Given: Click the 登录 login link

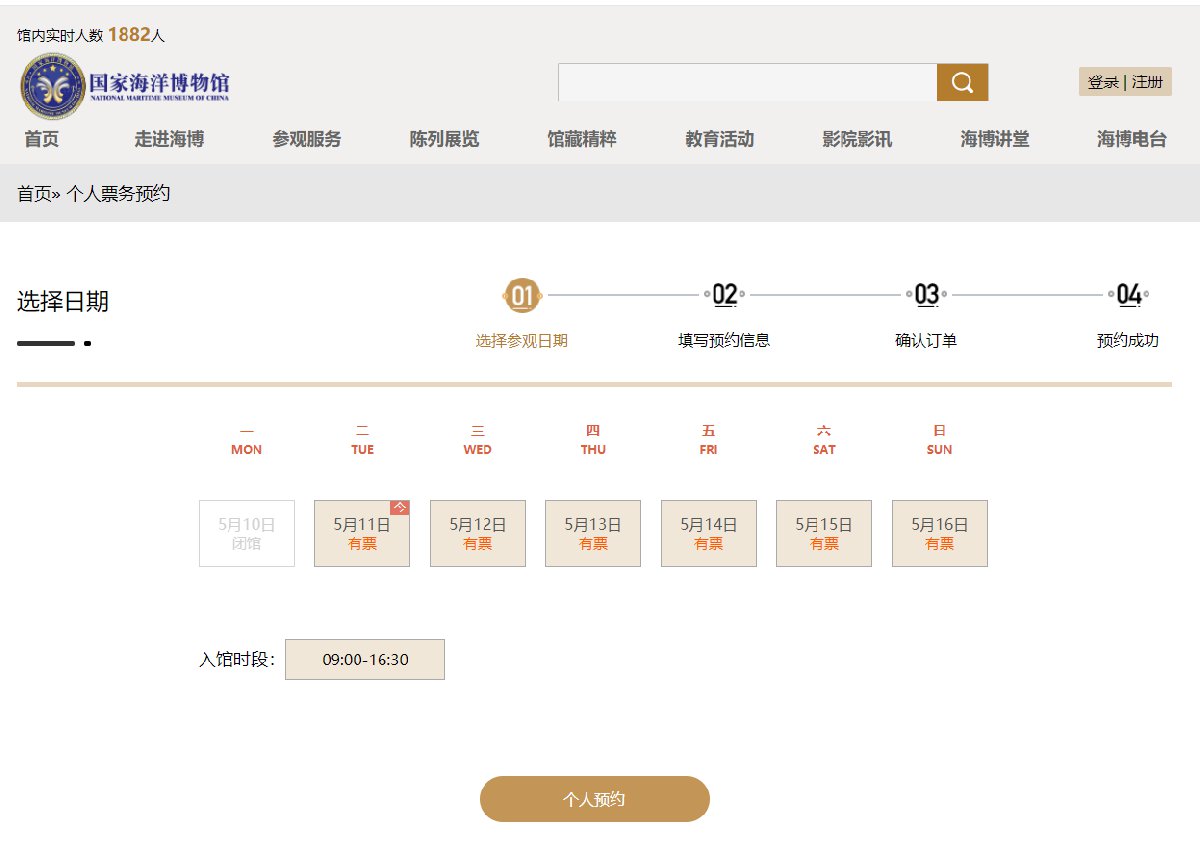Looking at the screenshot, I should [1103, 82].
